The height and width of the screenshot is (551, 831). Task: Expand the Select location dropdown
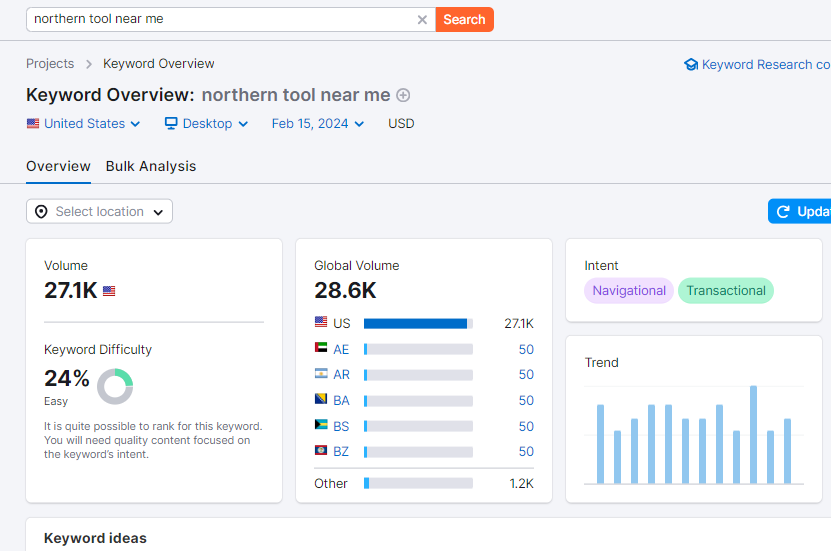point(99,211)
